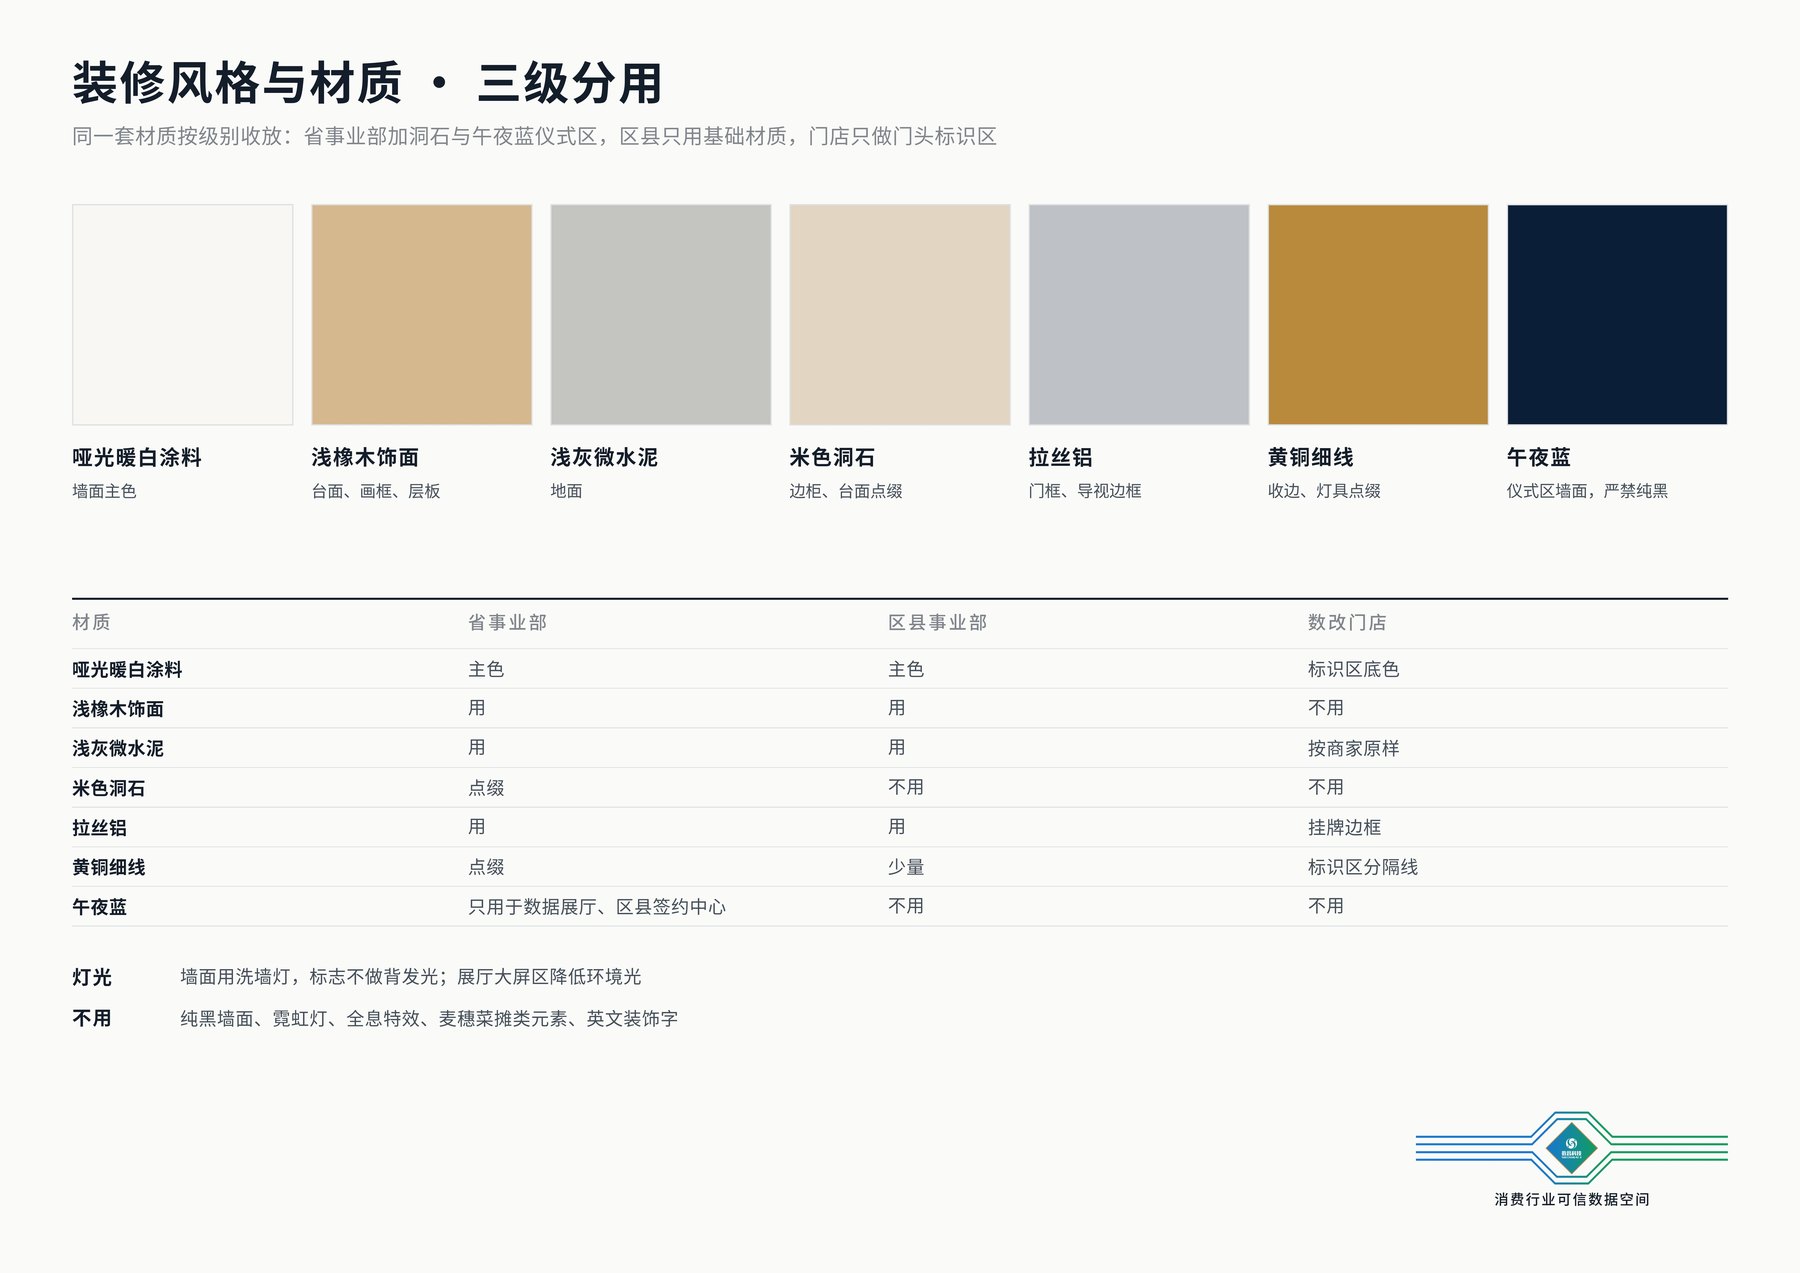The image size is (1800, 1273).
Task: Click the 收边、灯具点缀 caption
Action: (x=1324, y=491)
